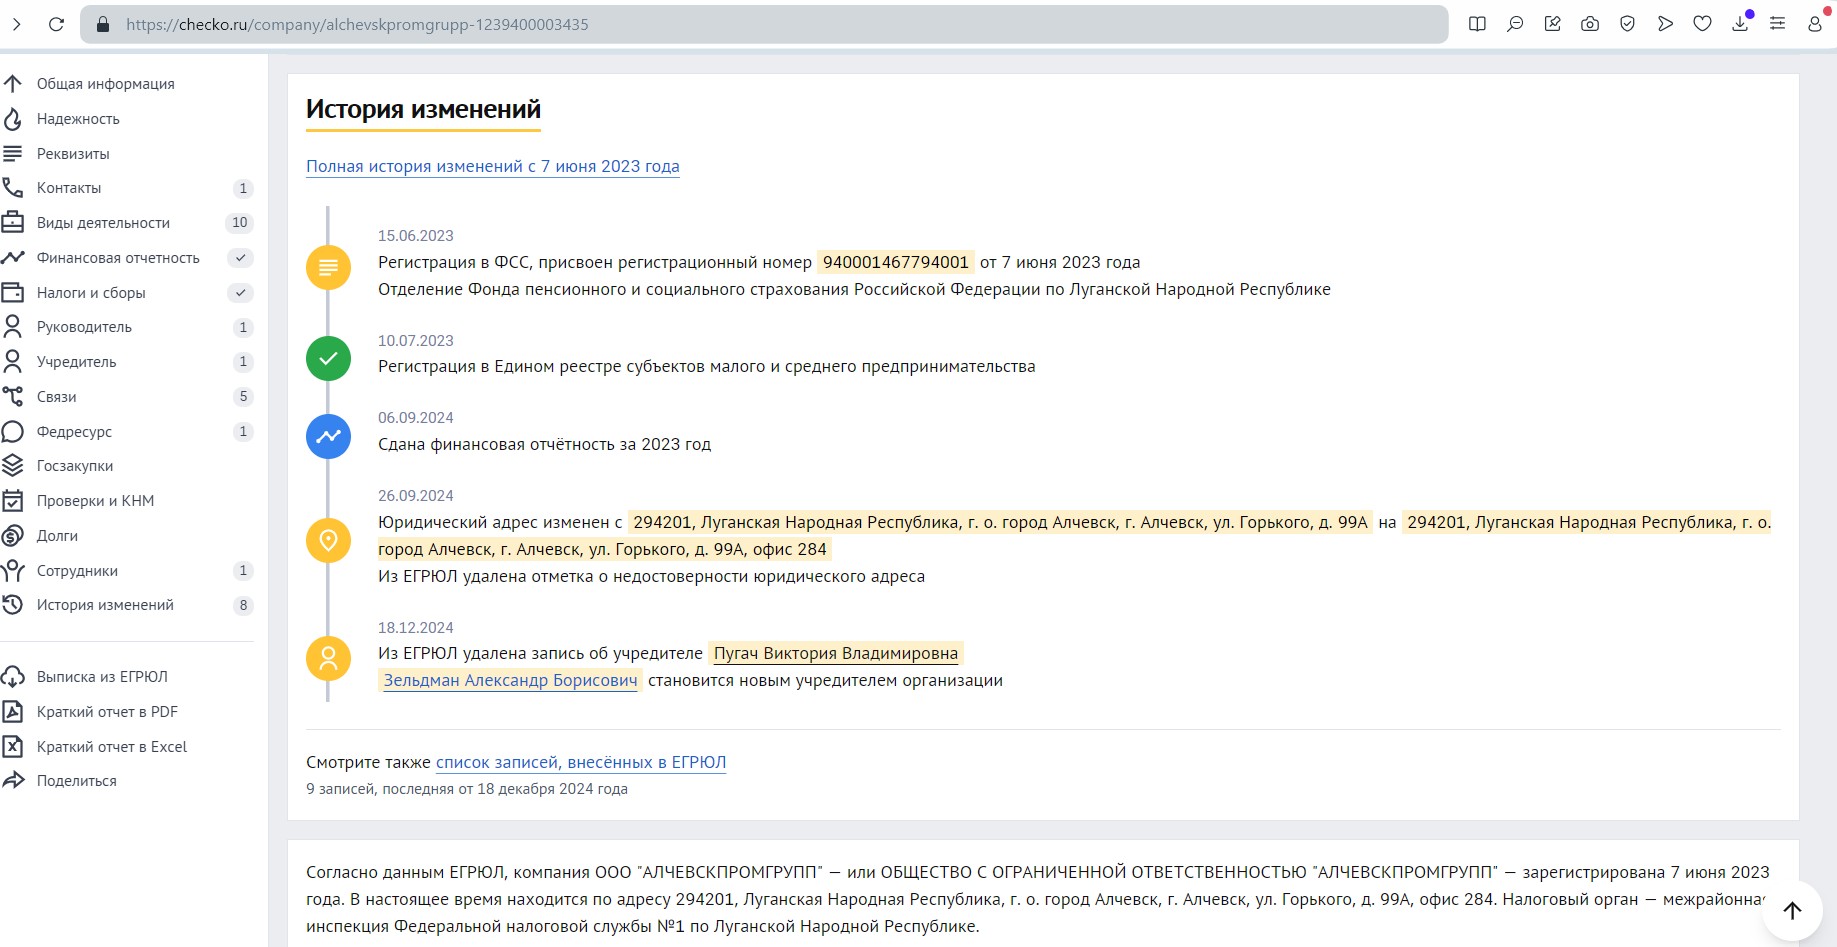The width and height of the screenshot is (1837, 947).
Task: Click the user profile icon
Action: [1815, 24]
